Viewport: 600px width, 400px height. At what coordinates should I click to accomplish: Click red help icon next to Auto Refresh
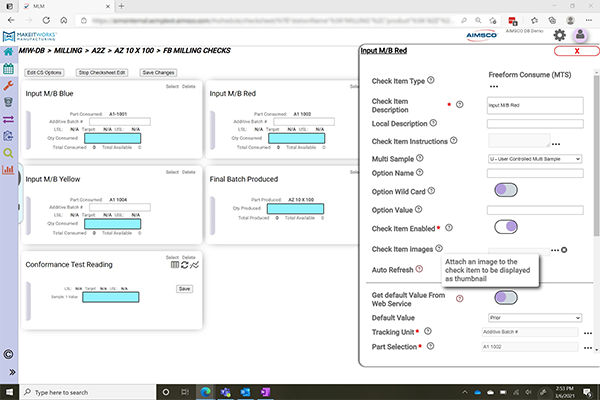pos(419,269)
